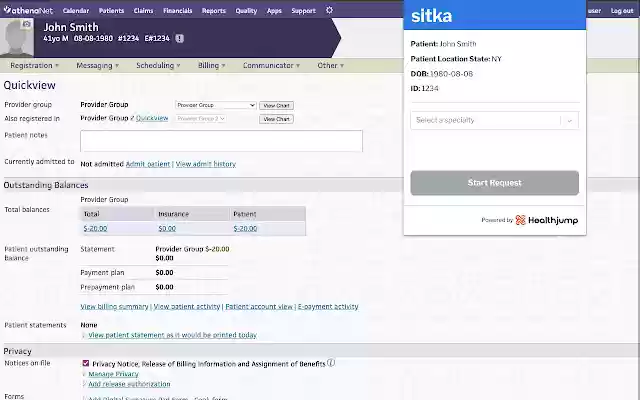Click the Log out link
The image size is (640, 400).
[x=622, y=11]
